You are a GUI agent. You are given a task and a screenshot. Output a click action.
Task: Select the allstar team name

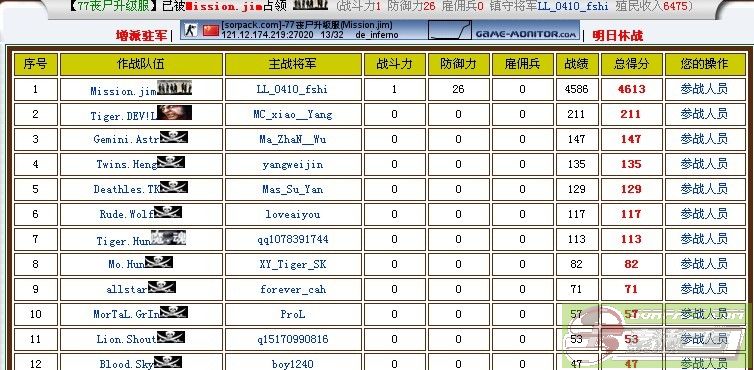click(127, 290)
